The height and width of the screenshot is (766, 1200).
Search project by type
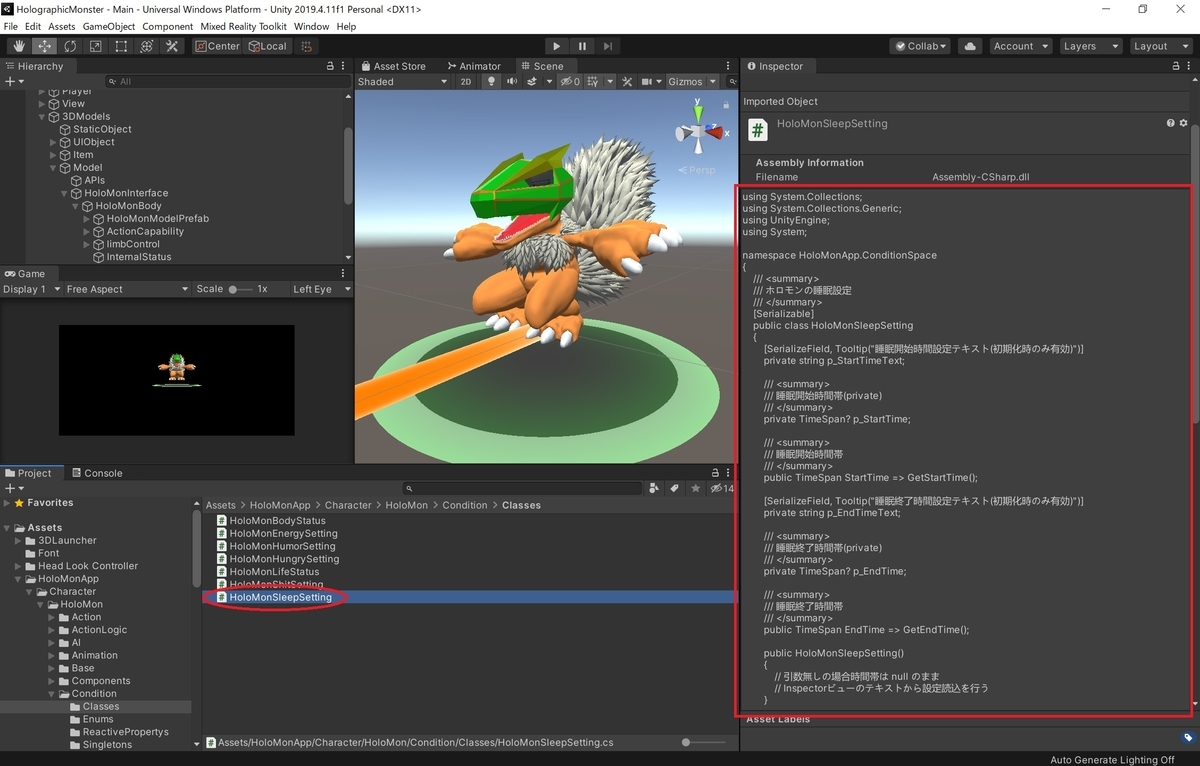(654, 488)
